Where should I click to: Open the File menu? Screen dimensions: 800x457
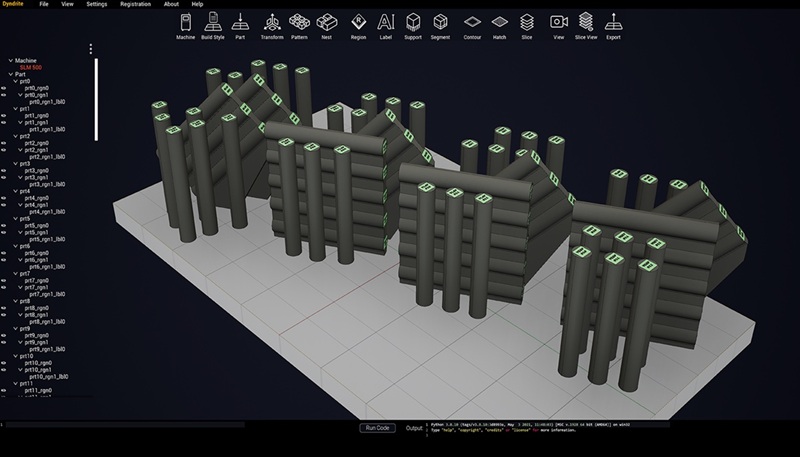point(43,4)
